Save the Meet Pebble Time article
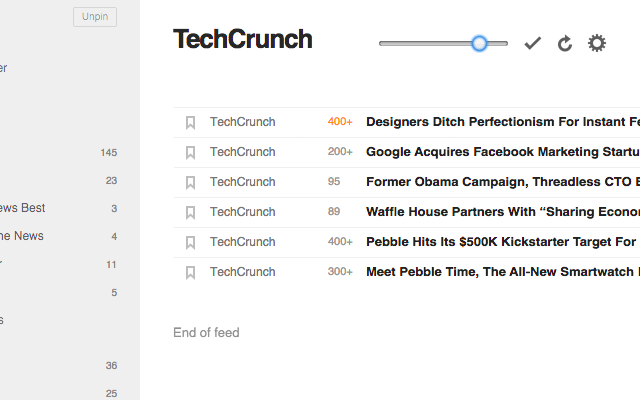 tap(190, 273)
